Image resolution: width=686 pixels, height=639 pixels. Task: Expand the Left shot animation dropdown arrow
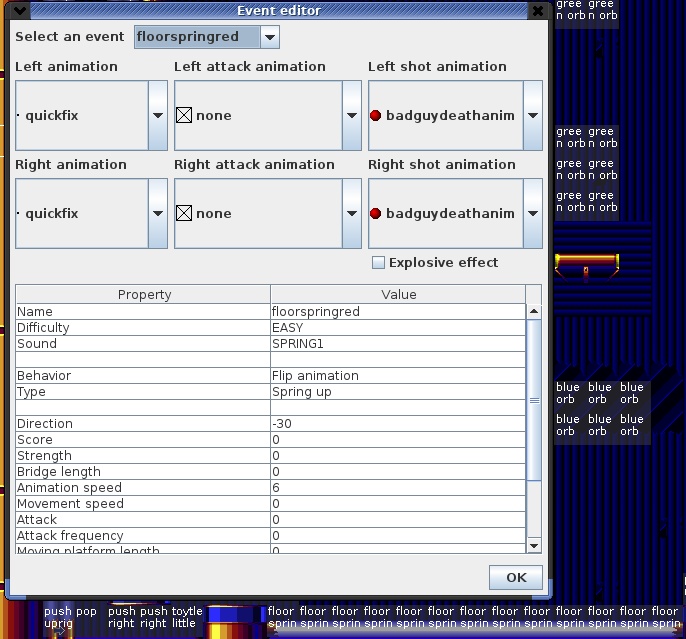532,115
